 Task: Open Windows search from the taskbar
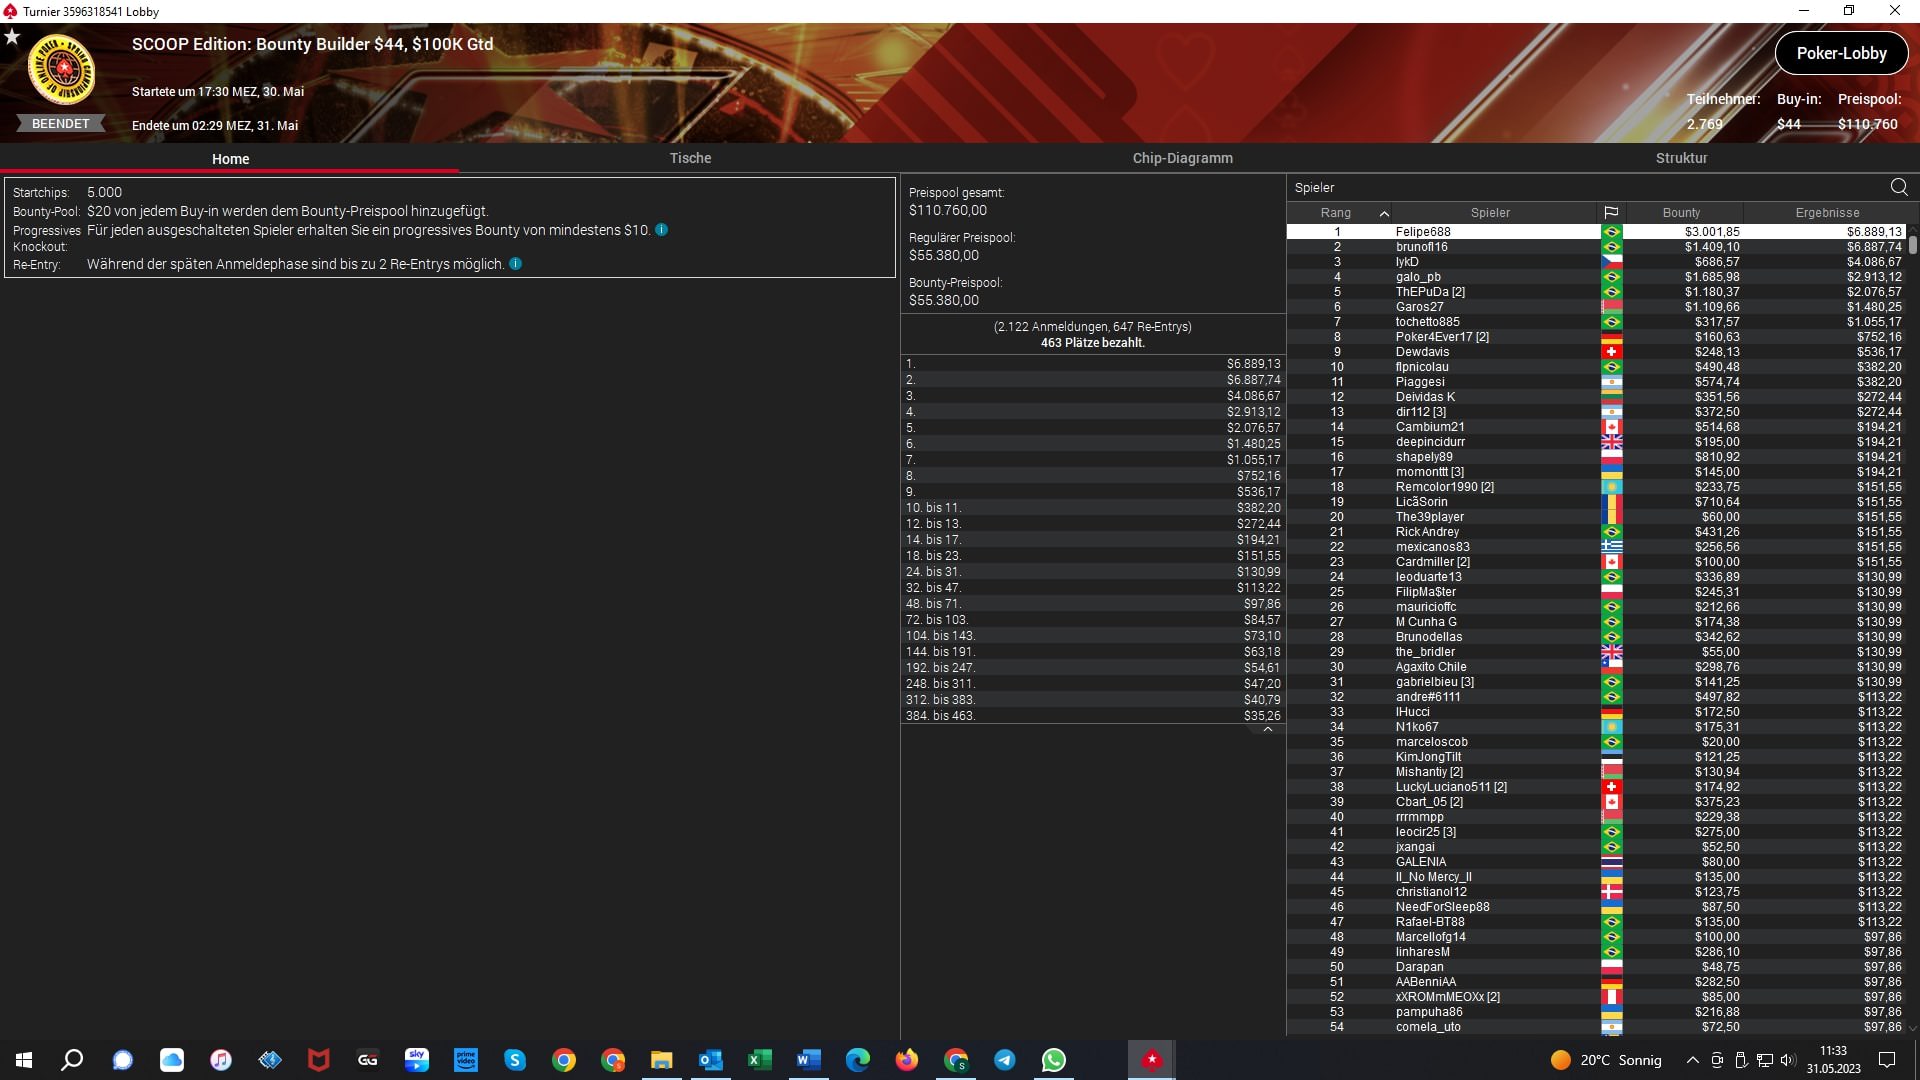click(72, 1060)
